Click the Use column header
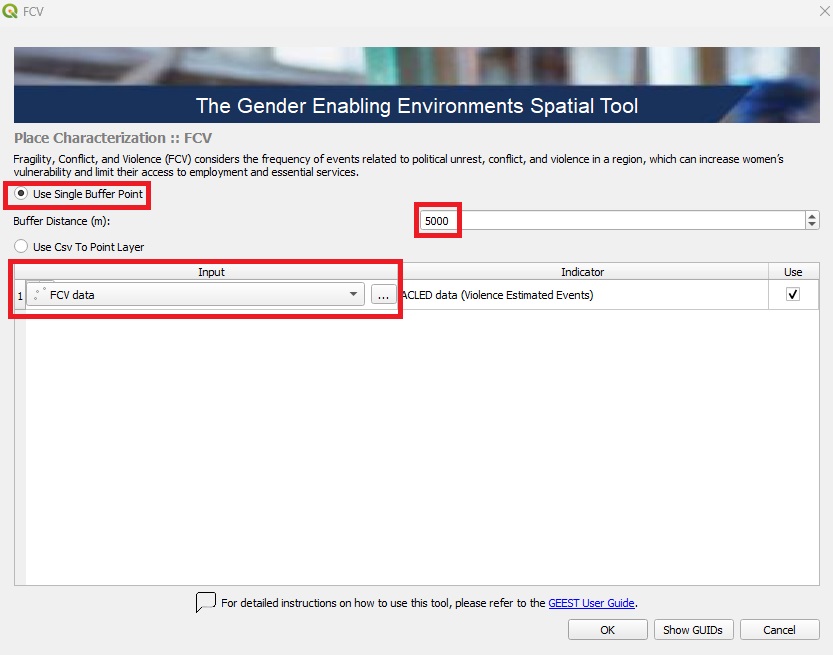Viewport: 833px width, 655px height. (x=793, y=272)
